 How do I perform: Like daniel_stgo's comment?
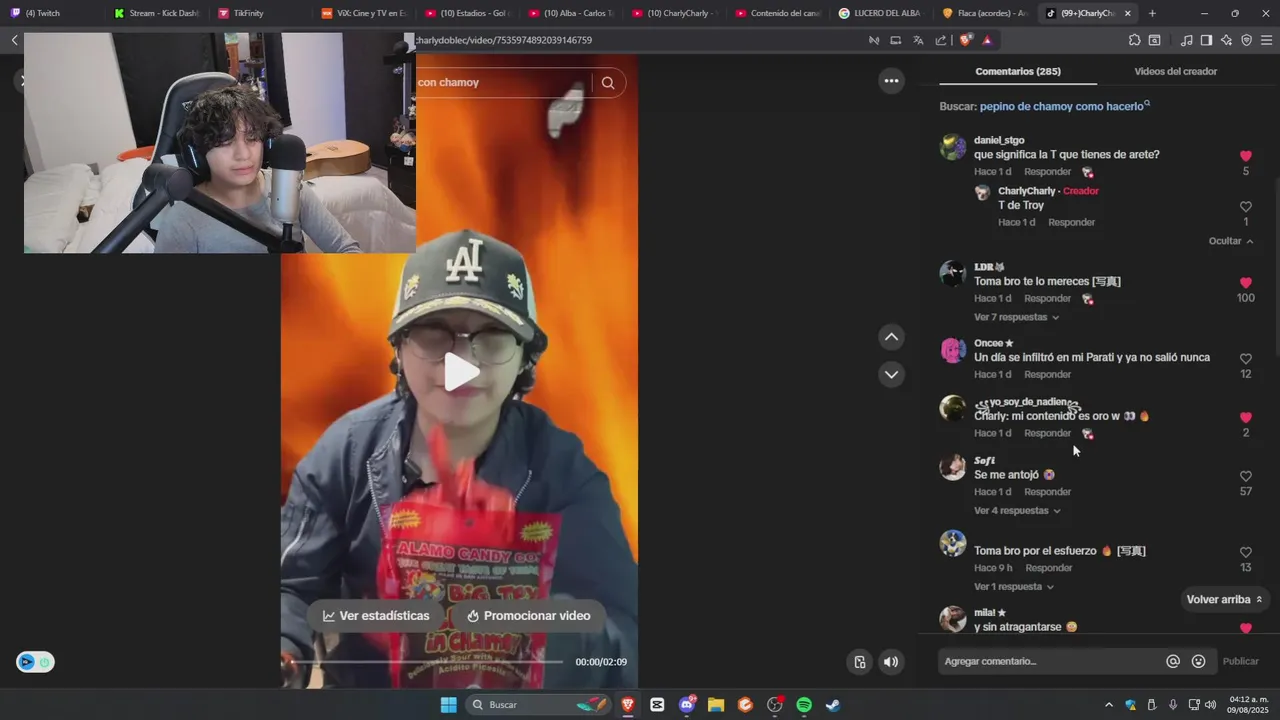coord(1245,156)
